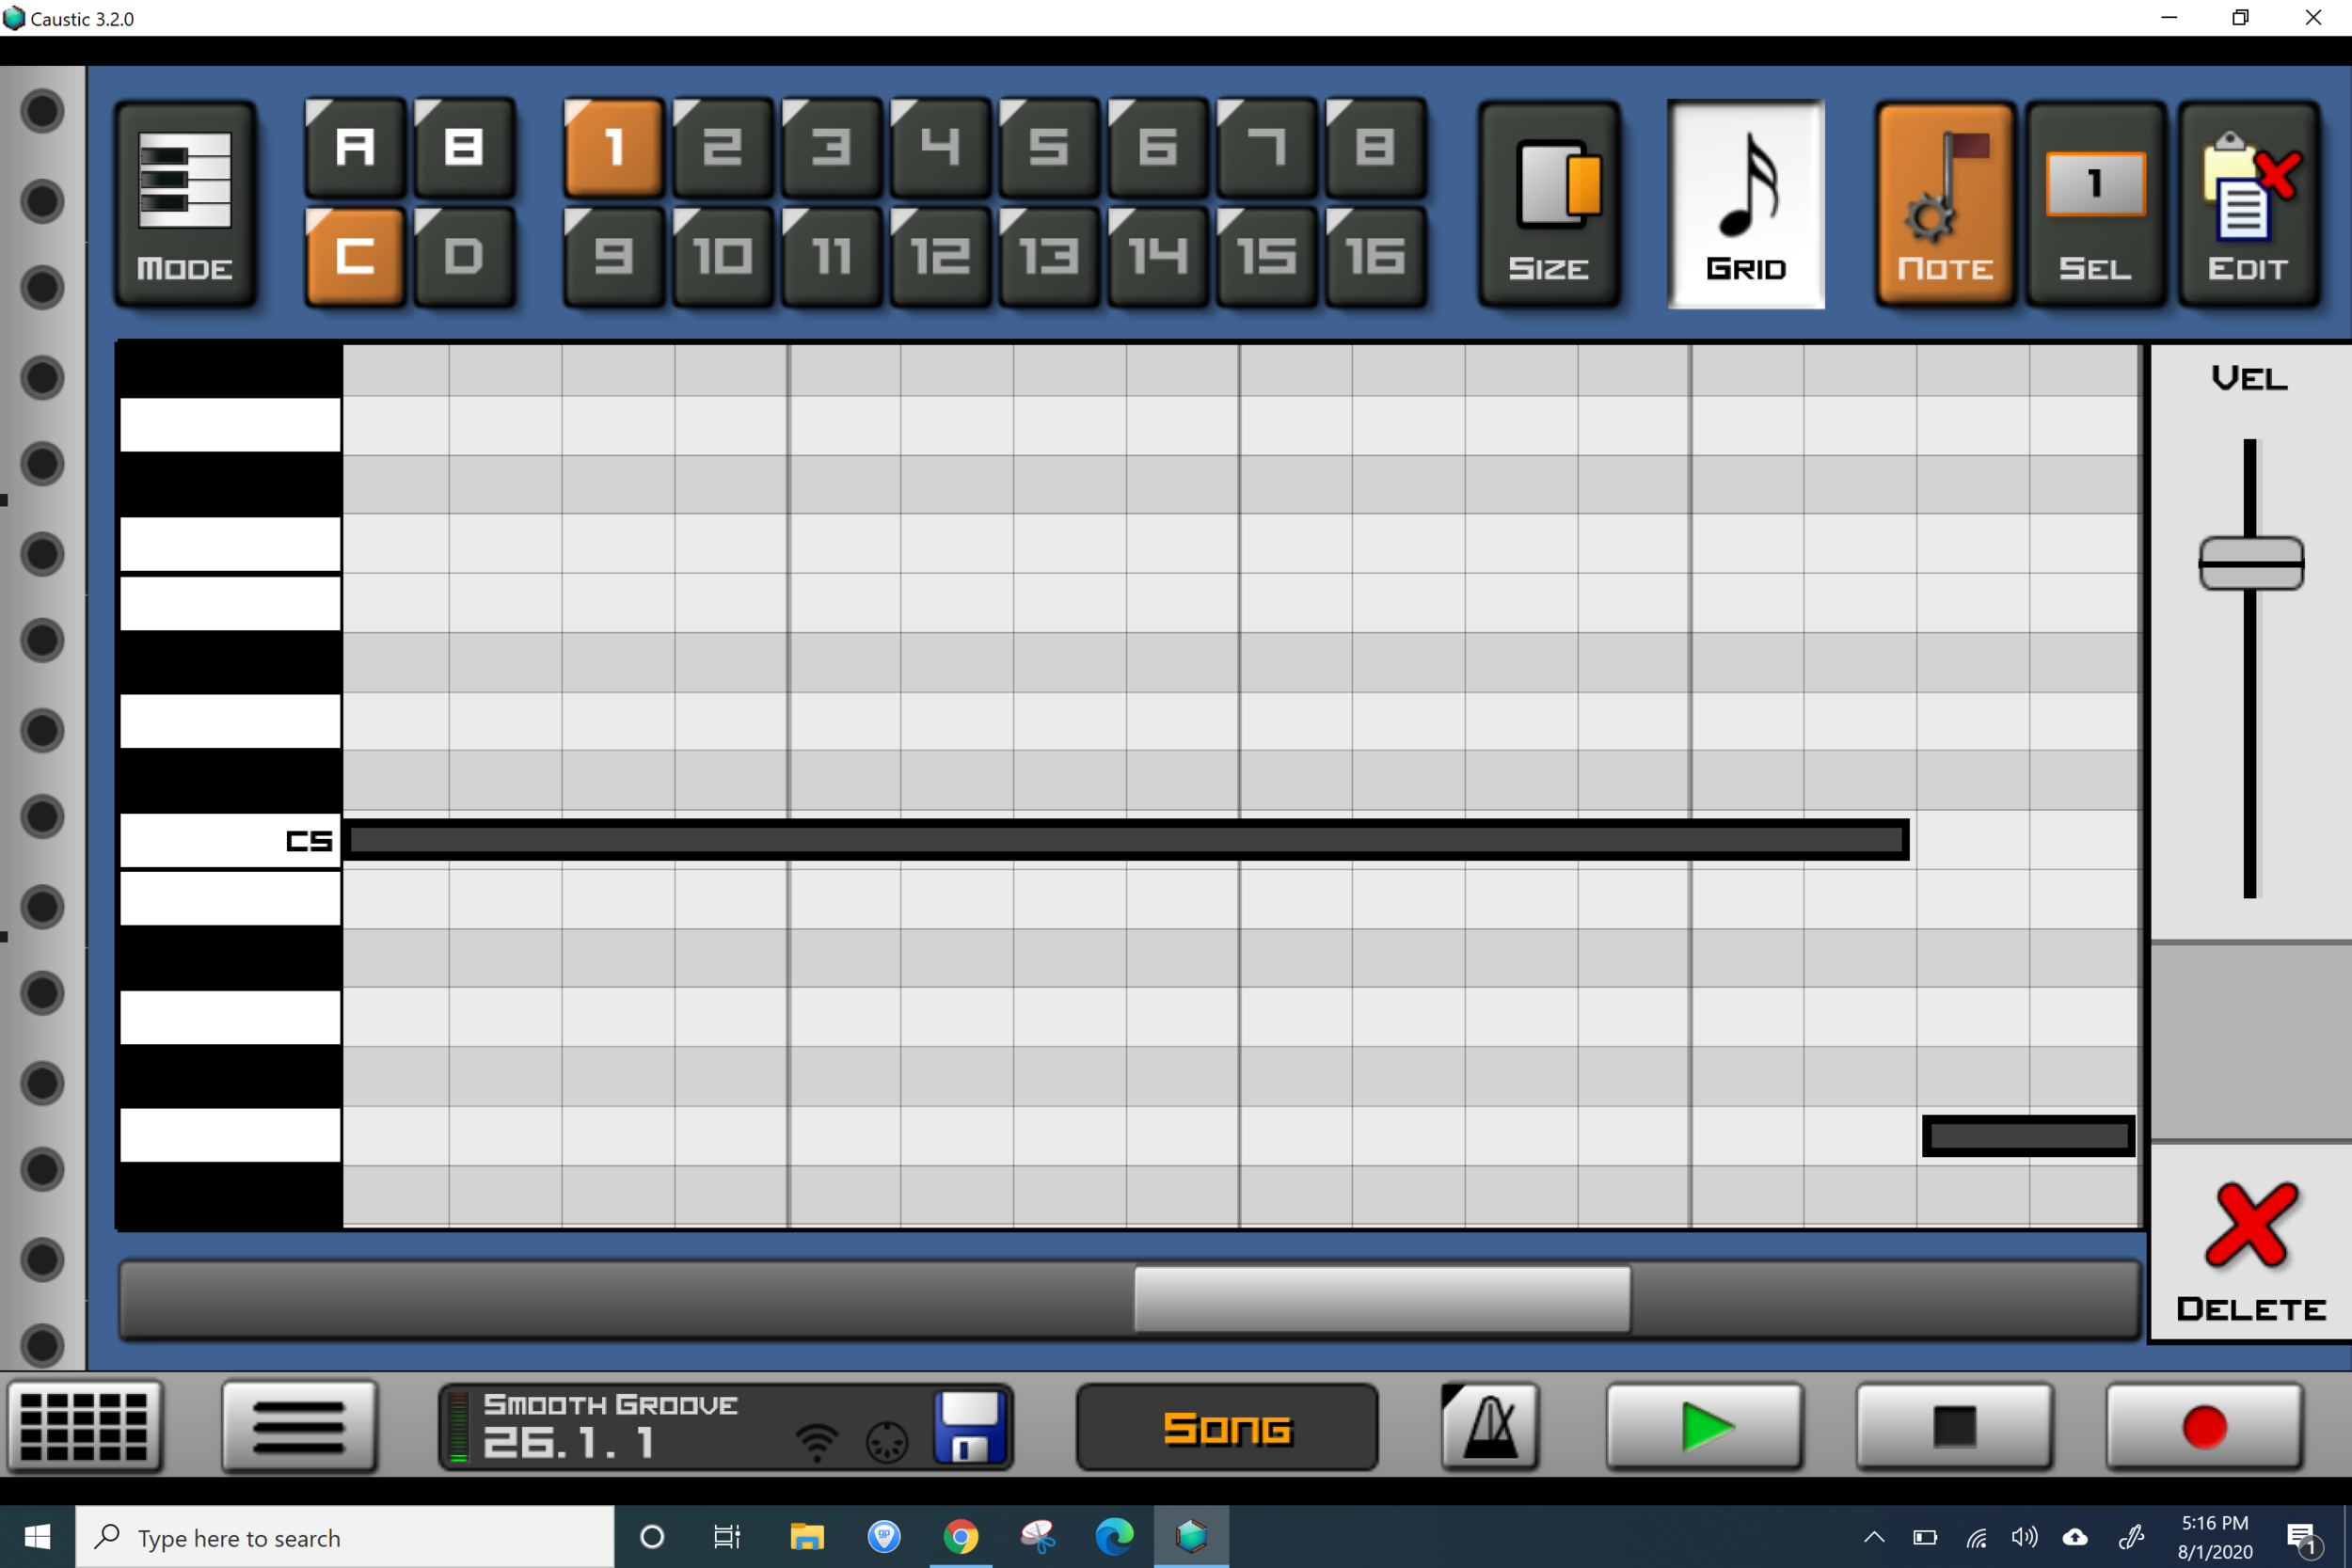Open the machine rack grid icon
Screen dimensions: 2352x1568
pos(84,1426)
